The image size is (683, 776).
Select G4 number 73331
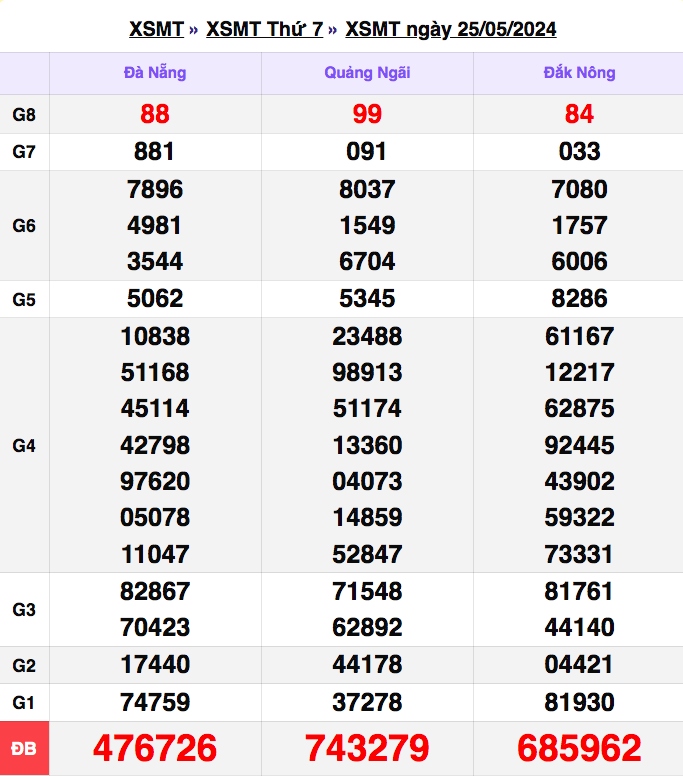pyautogui.click(x=579, y=554)
